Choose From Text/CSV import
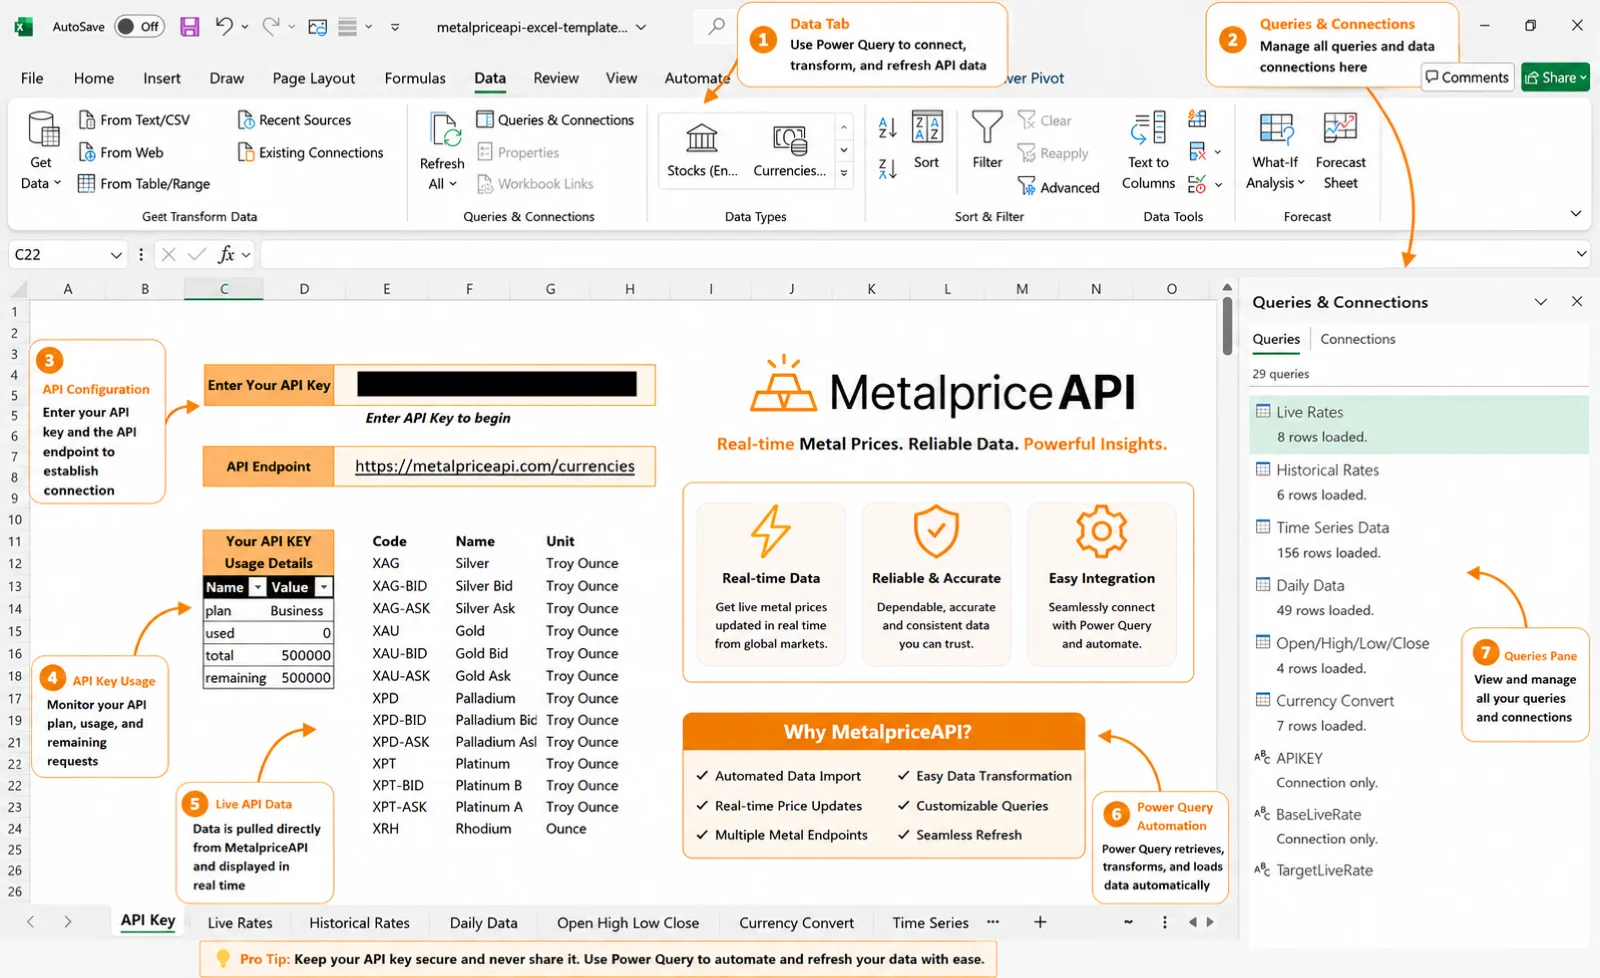Viewport: 1600px width, 978px height. (134, 120)
